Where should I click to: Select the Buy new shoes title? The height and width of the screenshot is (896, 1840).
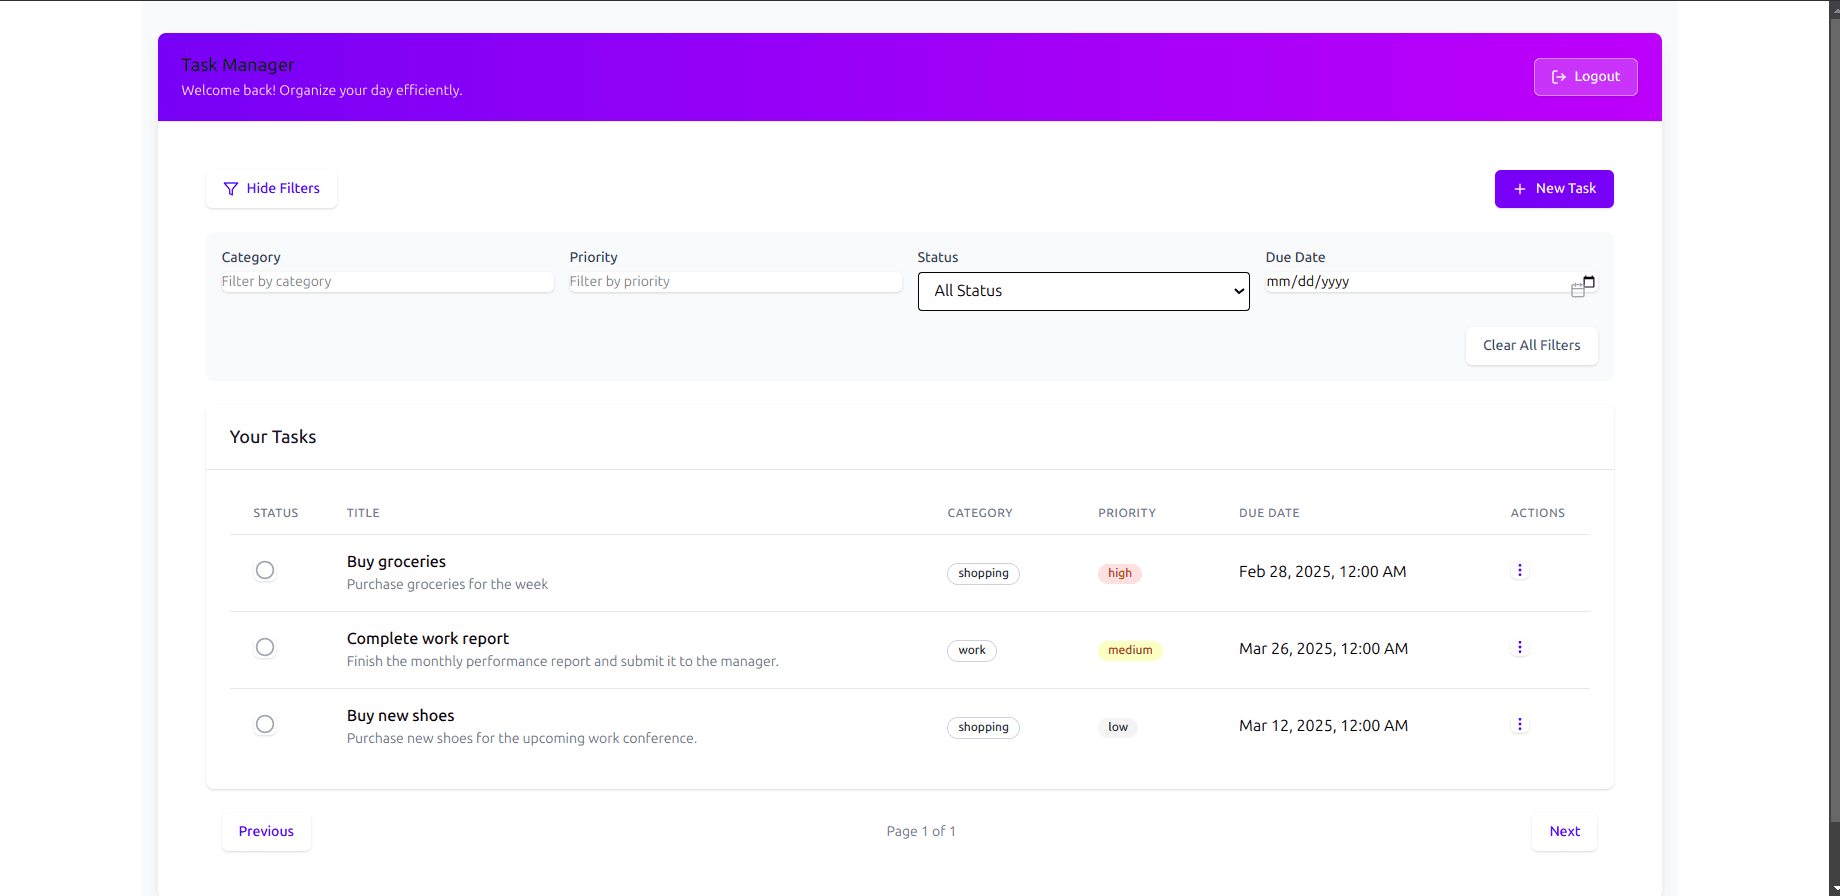coord(400,716)
